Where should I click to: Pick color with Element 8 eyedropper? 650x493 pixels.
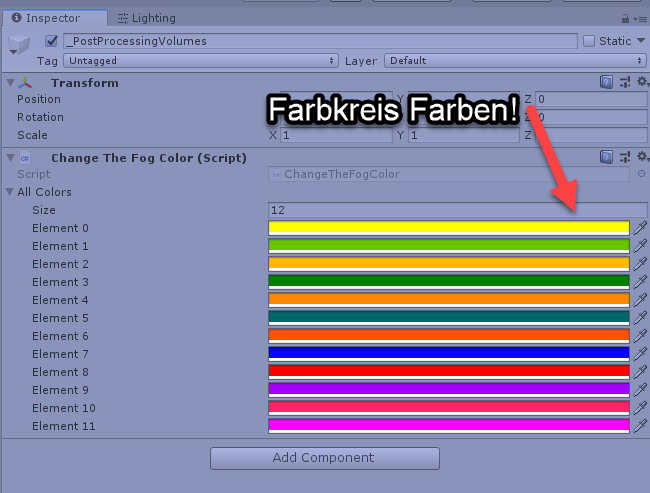(x=640, y=372)
